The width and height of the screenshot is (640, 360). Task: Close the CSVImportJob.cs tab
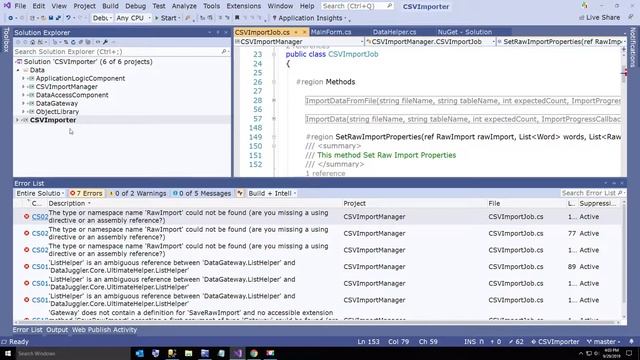click(x=304, y=32)
